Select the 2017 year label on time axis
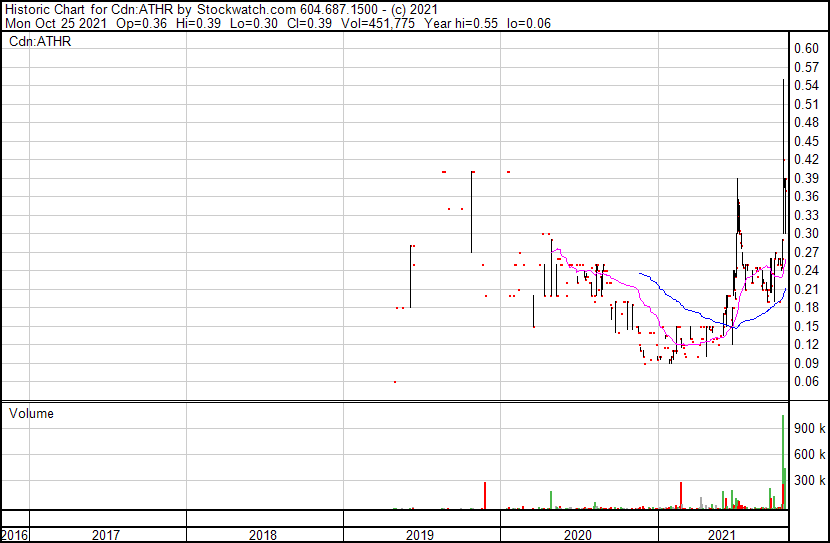830x543 pixels. pos(106,535)
